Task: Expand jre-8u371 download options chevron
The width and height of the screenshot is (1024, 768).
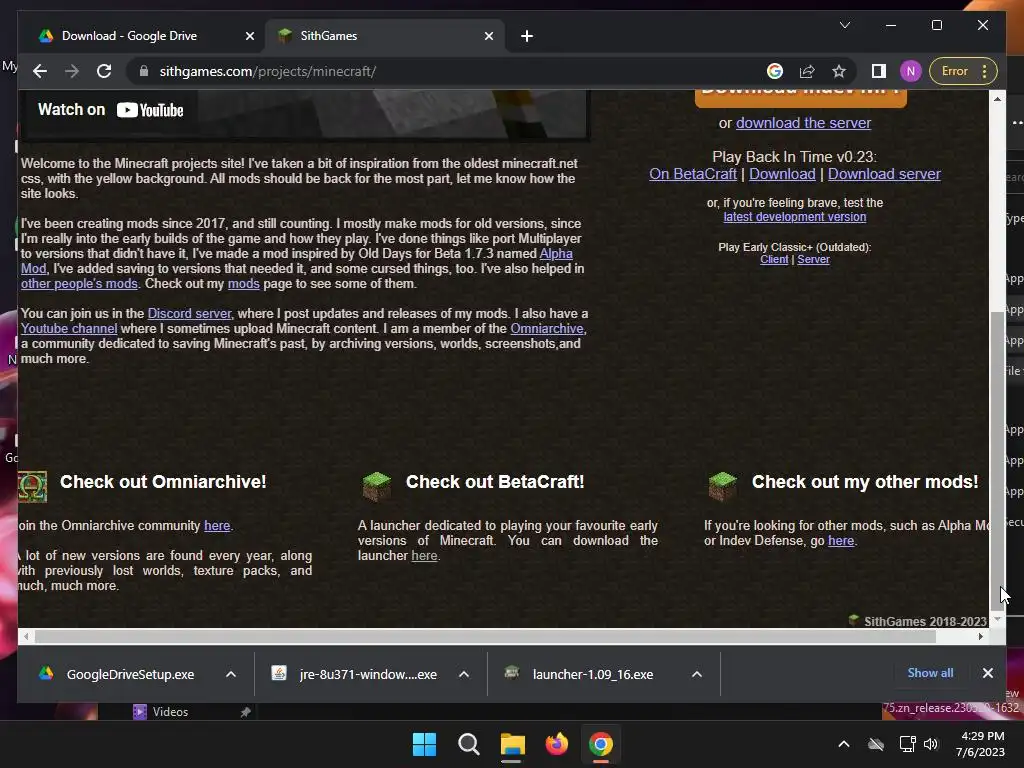Action: 464,674
